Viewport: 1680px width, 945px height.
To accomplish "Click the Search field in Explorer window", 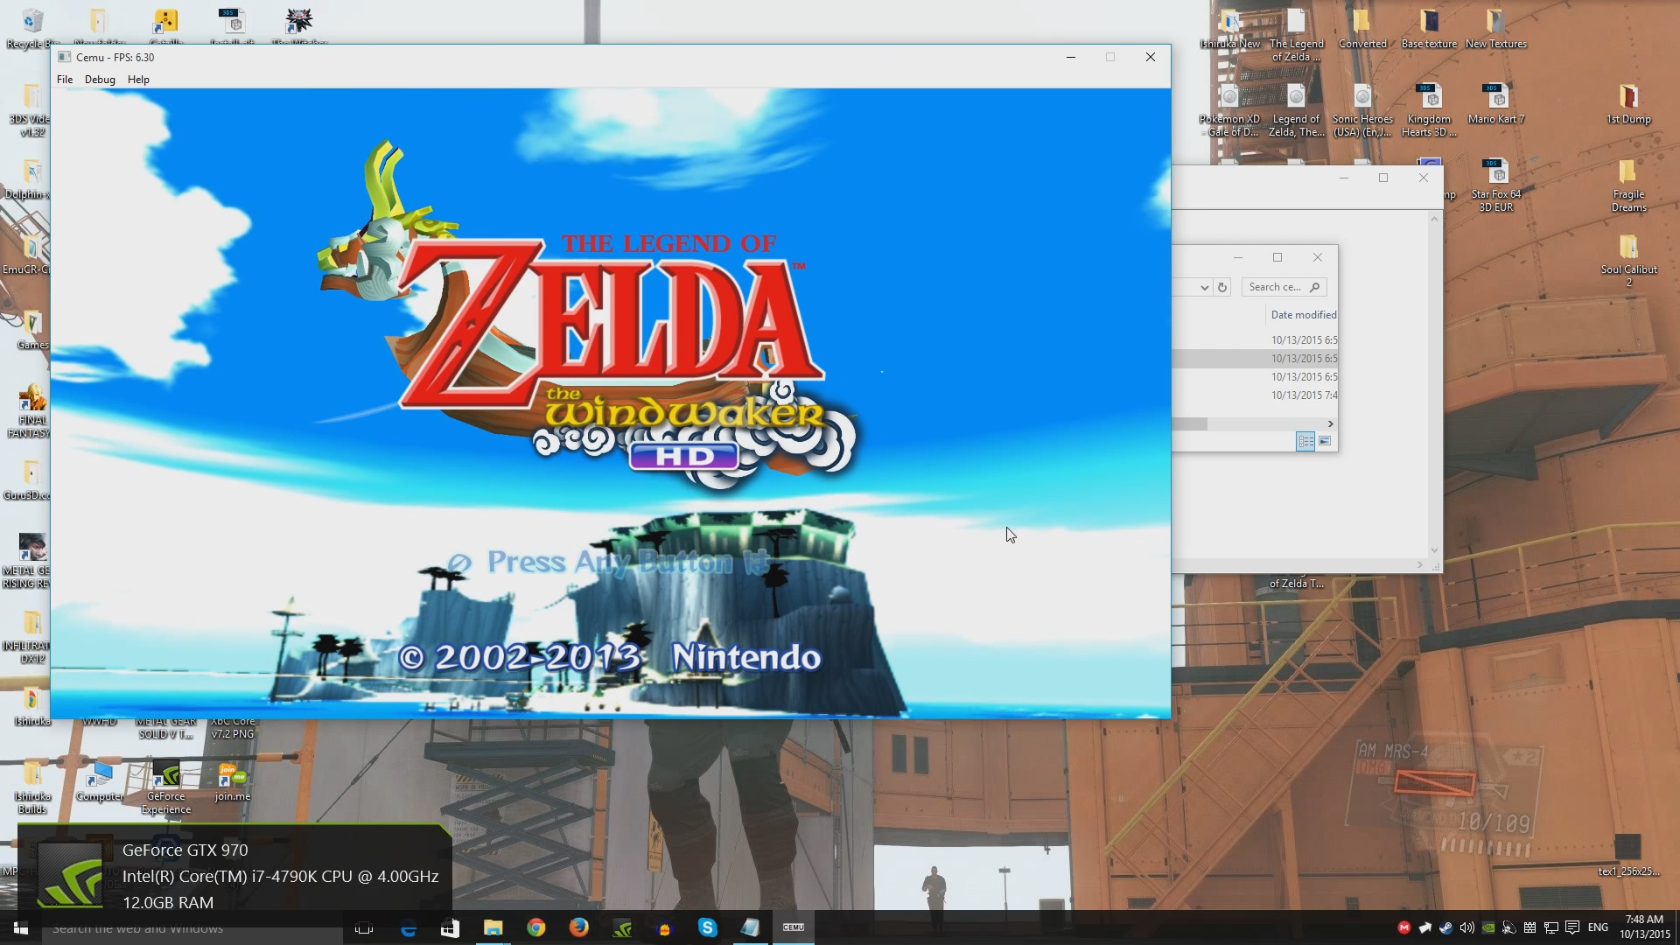I will [1285, 287].
